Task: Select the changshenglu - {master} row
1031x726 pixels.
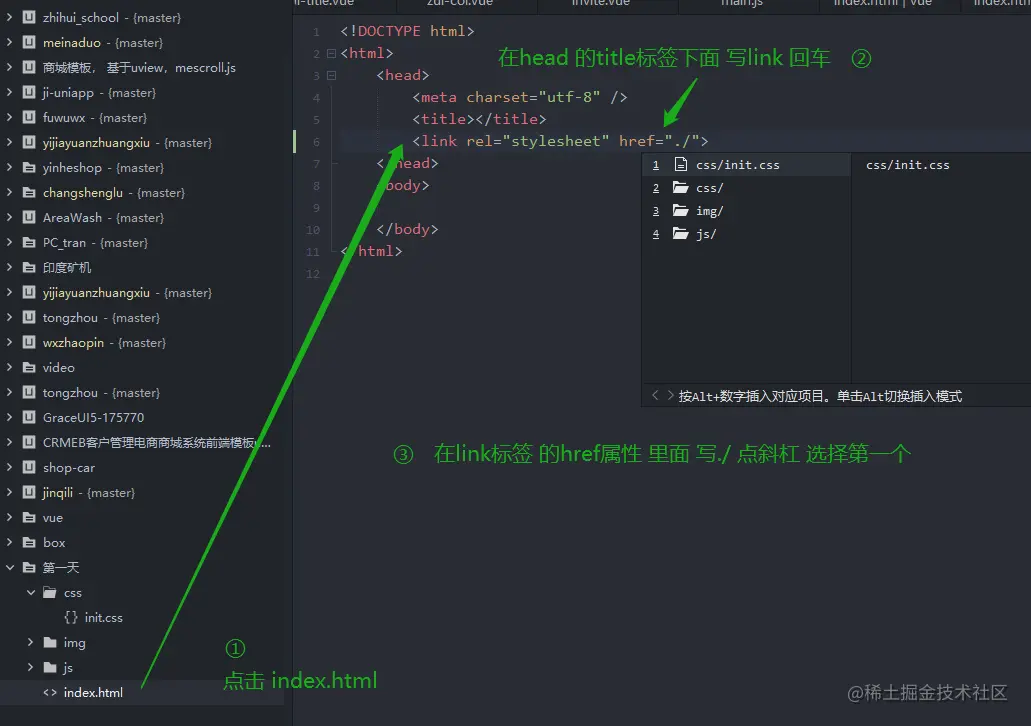Action: [142, 192]
